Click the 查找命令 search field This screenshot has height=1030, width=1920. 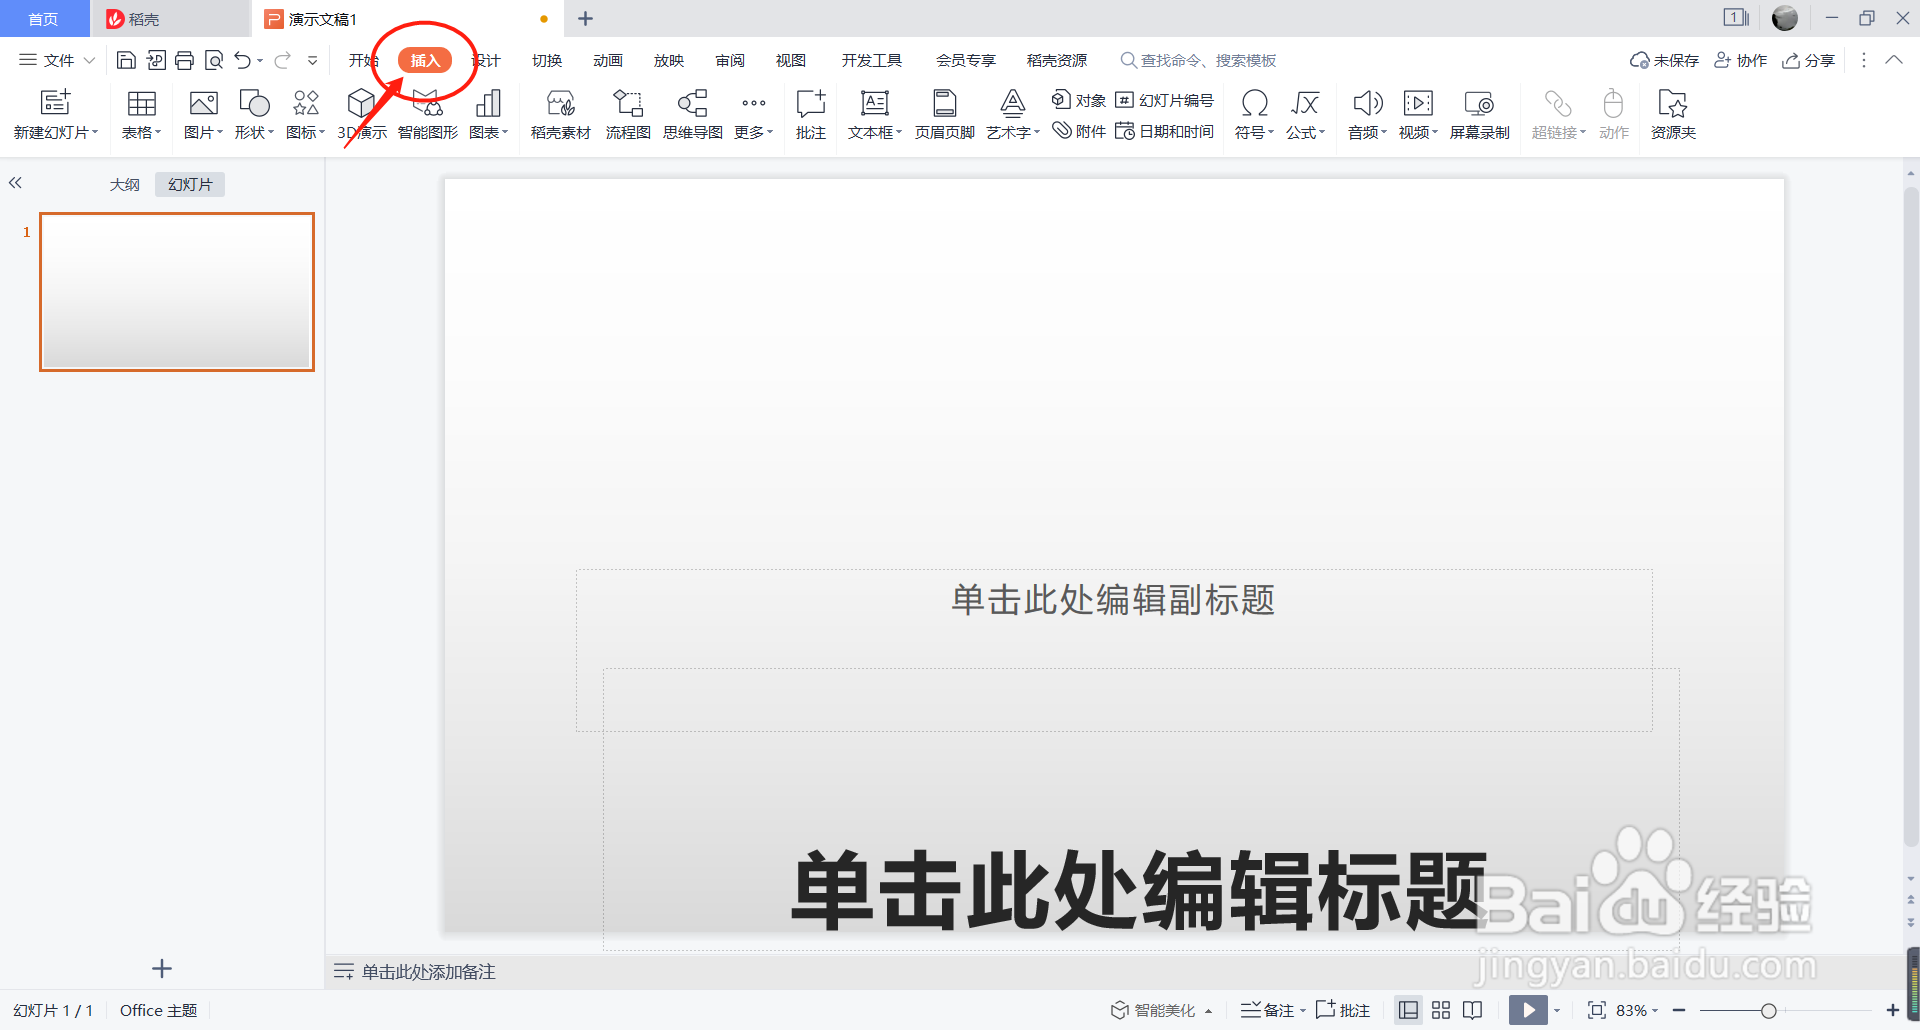(1199, 61)
